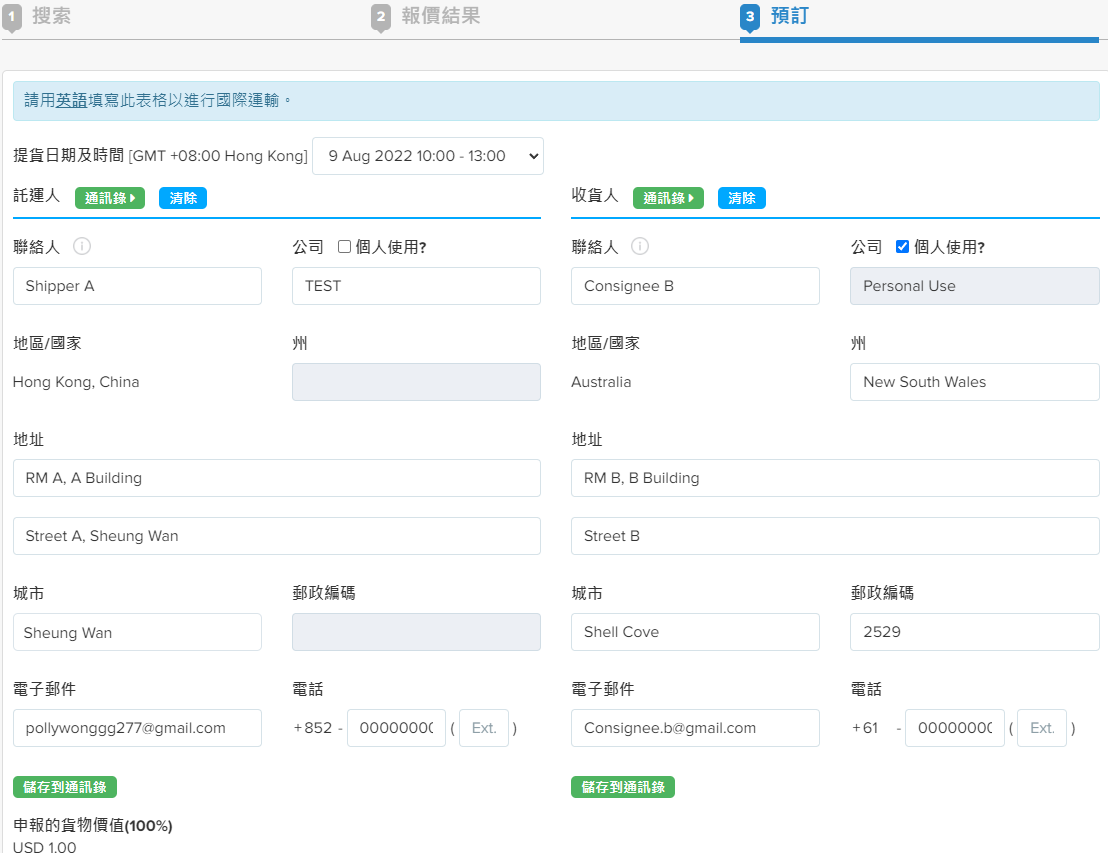
Task: Click the shipper phone Ext. field
Action: (484, 729)
